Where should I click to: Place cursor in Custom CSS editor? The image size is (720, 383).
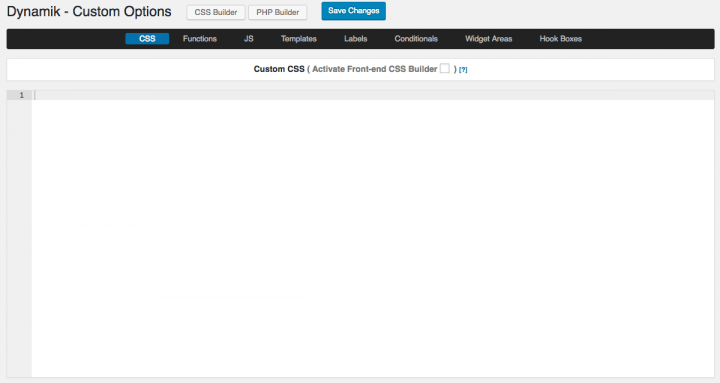point(373,234)
